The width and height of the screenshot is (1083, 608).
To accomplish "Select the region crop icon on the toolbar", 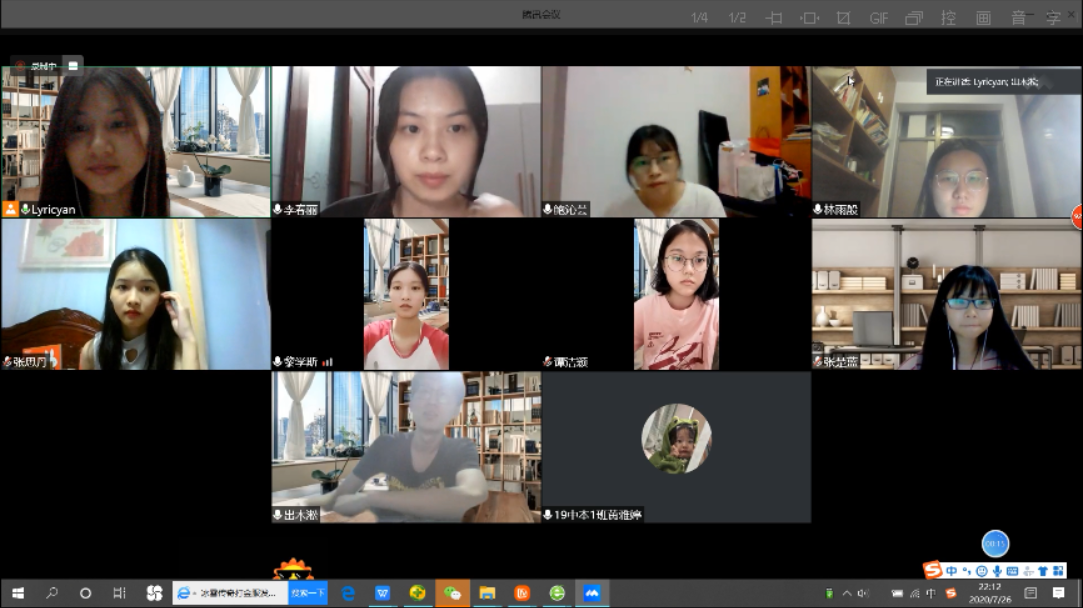I will 841,17.
